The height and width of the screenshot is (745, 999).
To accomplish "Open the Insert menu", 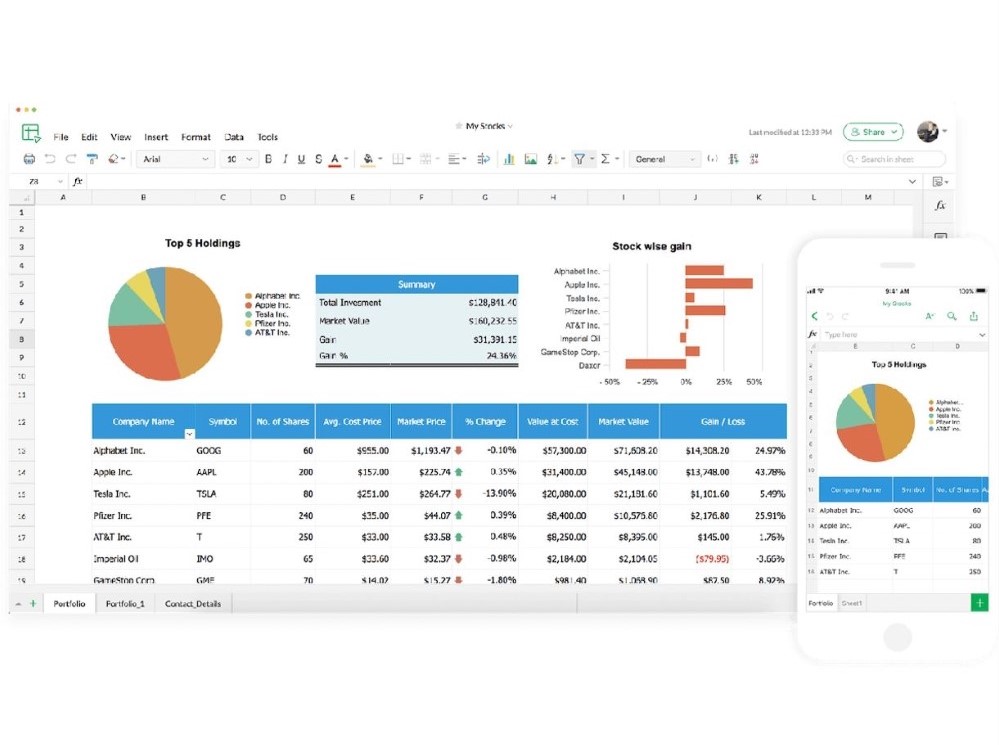I will [x=156, y=137].
